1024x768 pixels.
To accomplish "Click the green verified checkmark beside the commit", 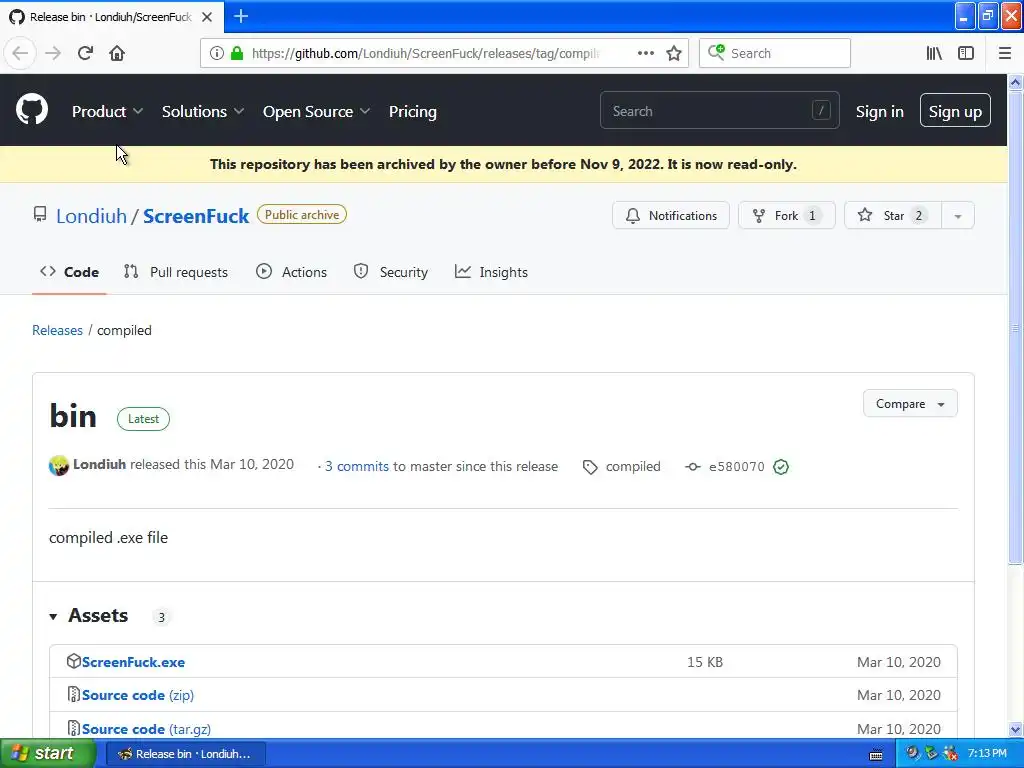I will (x=781, y=466).
